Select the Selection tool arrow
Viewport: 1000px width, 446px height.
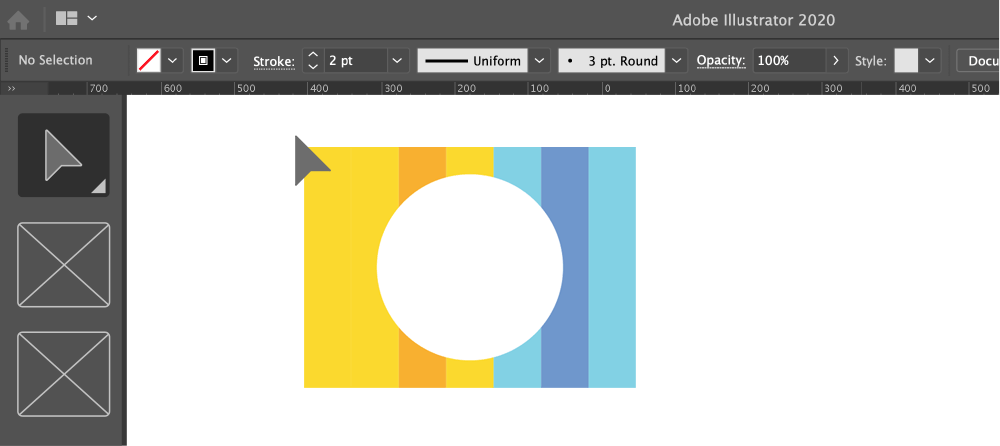(63, 155)
